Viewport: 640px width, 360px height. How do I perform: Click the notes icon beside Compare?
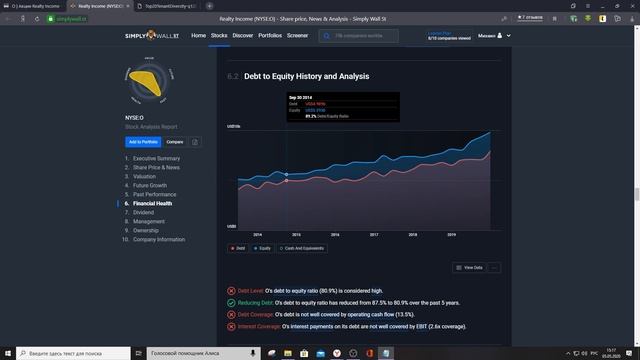(195, 142)
